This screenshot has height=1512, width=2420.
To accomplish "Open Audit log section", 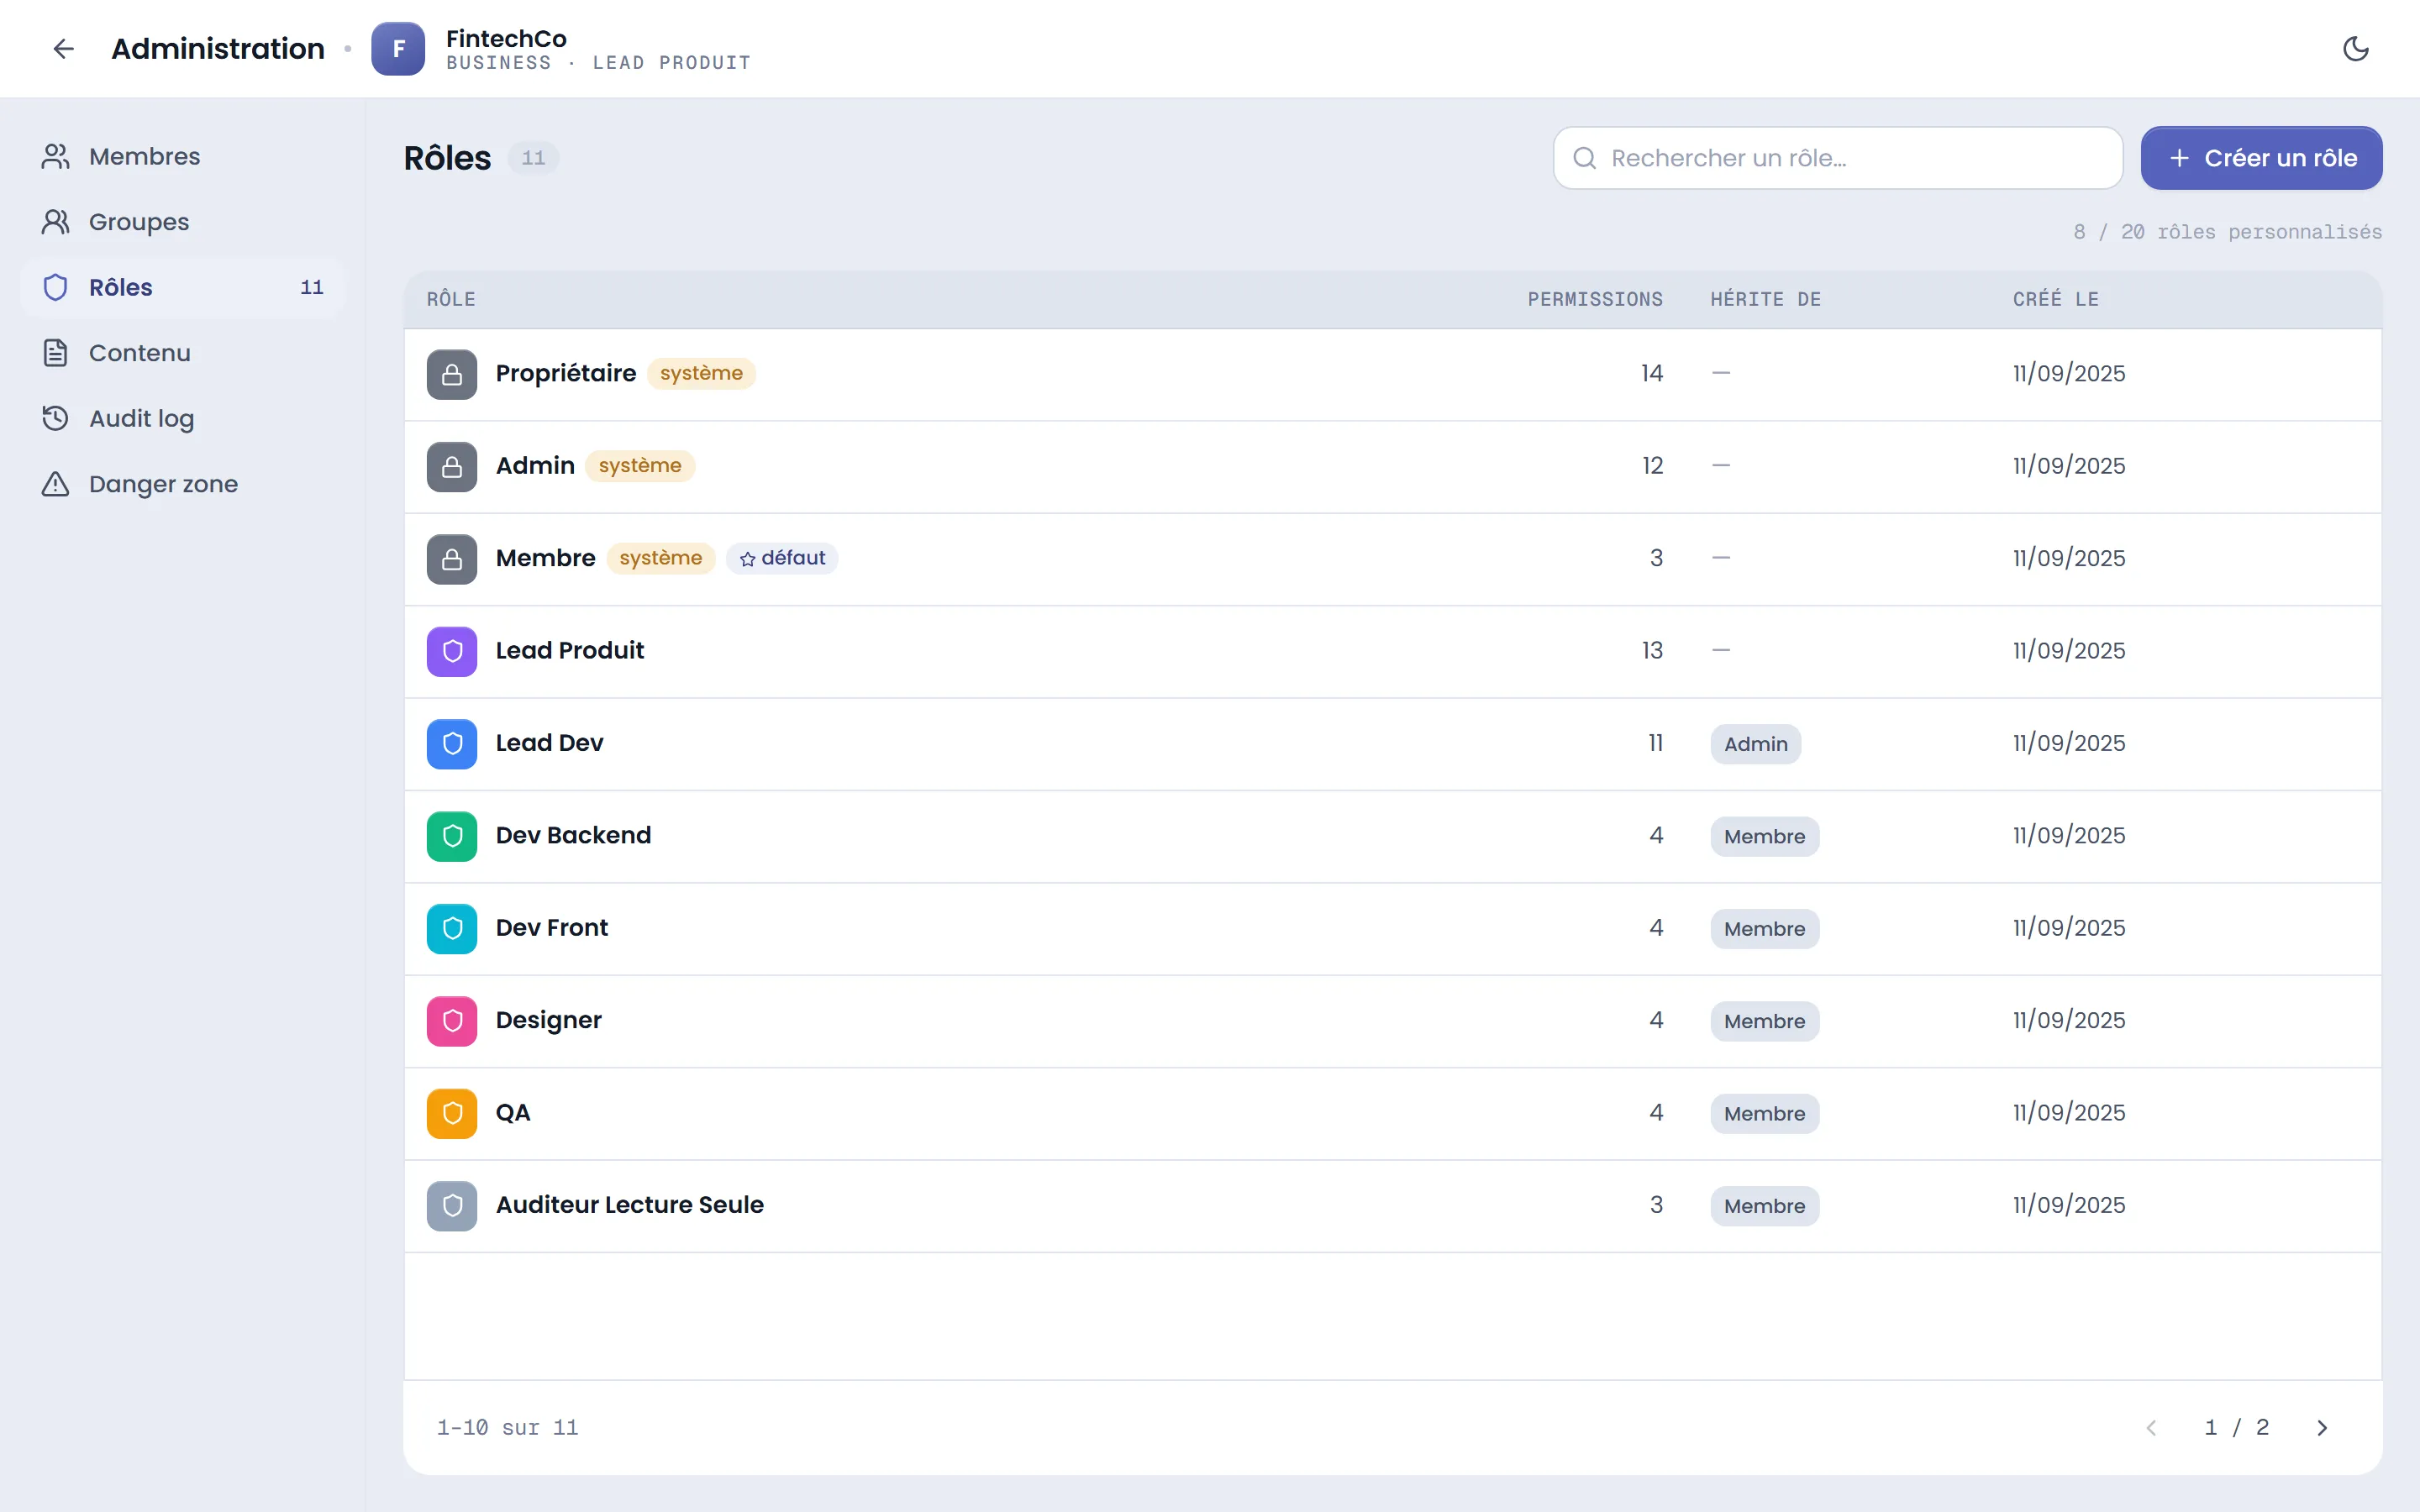I will point(183,418).
